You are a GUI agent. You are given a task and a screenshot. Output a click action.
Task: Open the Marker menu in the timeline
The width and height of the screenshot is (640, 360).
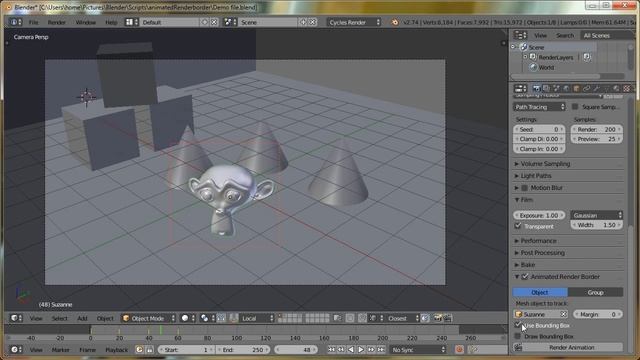pyautogui.click(x=60, y=349)
